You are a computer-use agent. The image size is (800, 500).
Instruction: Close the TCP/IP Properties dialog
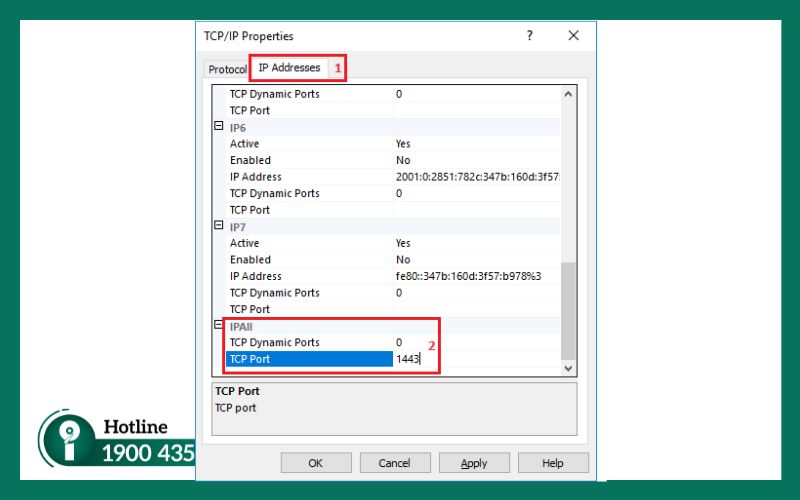(573, 35)
